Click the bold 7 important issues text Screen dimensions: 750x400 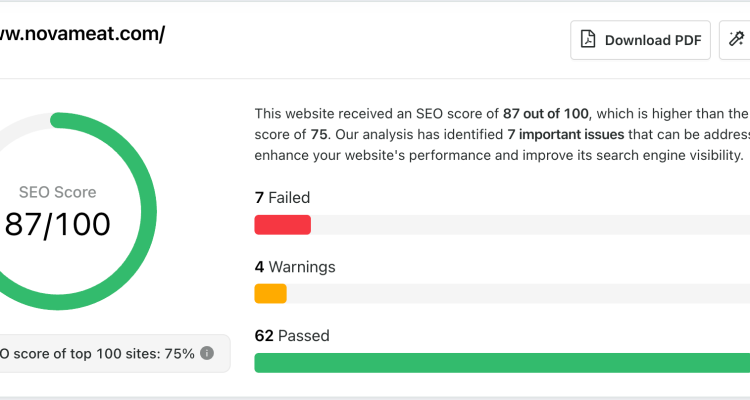click(x=566, y=134)
